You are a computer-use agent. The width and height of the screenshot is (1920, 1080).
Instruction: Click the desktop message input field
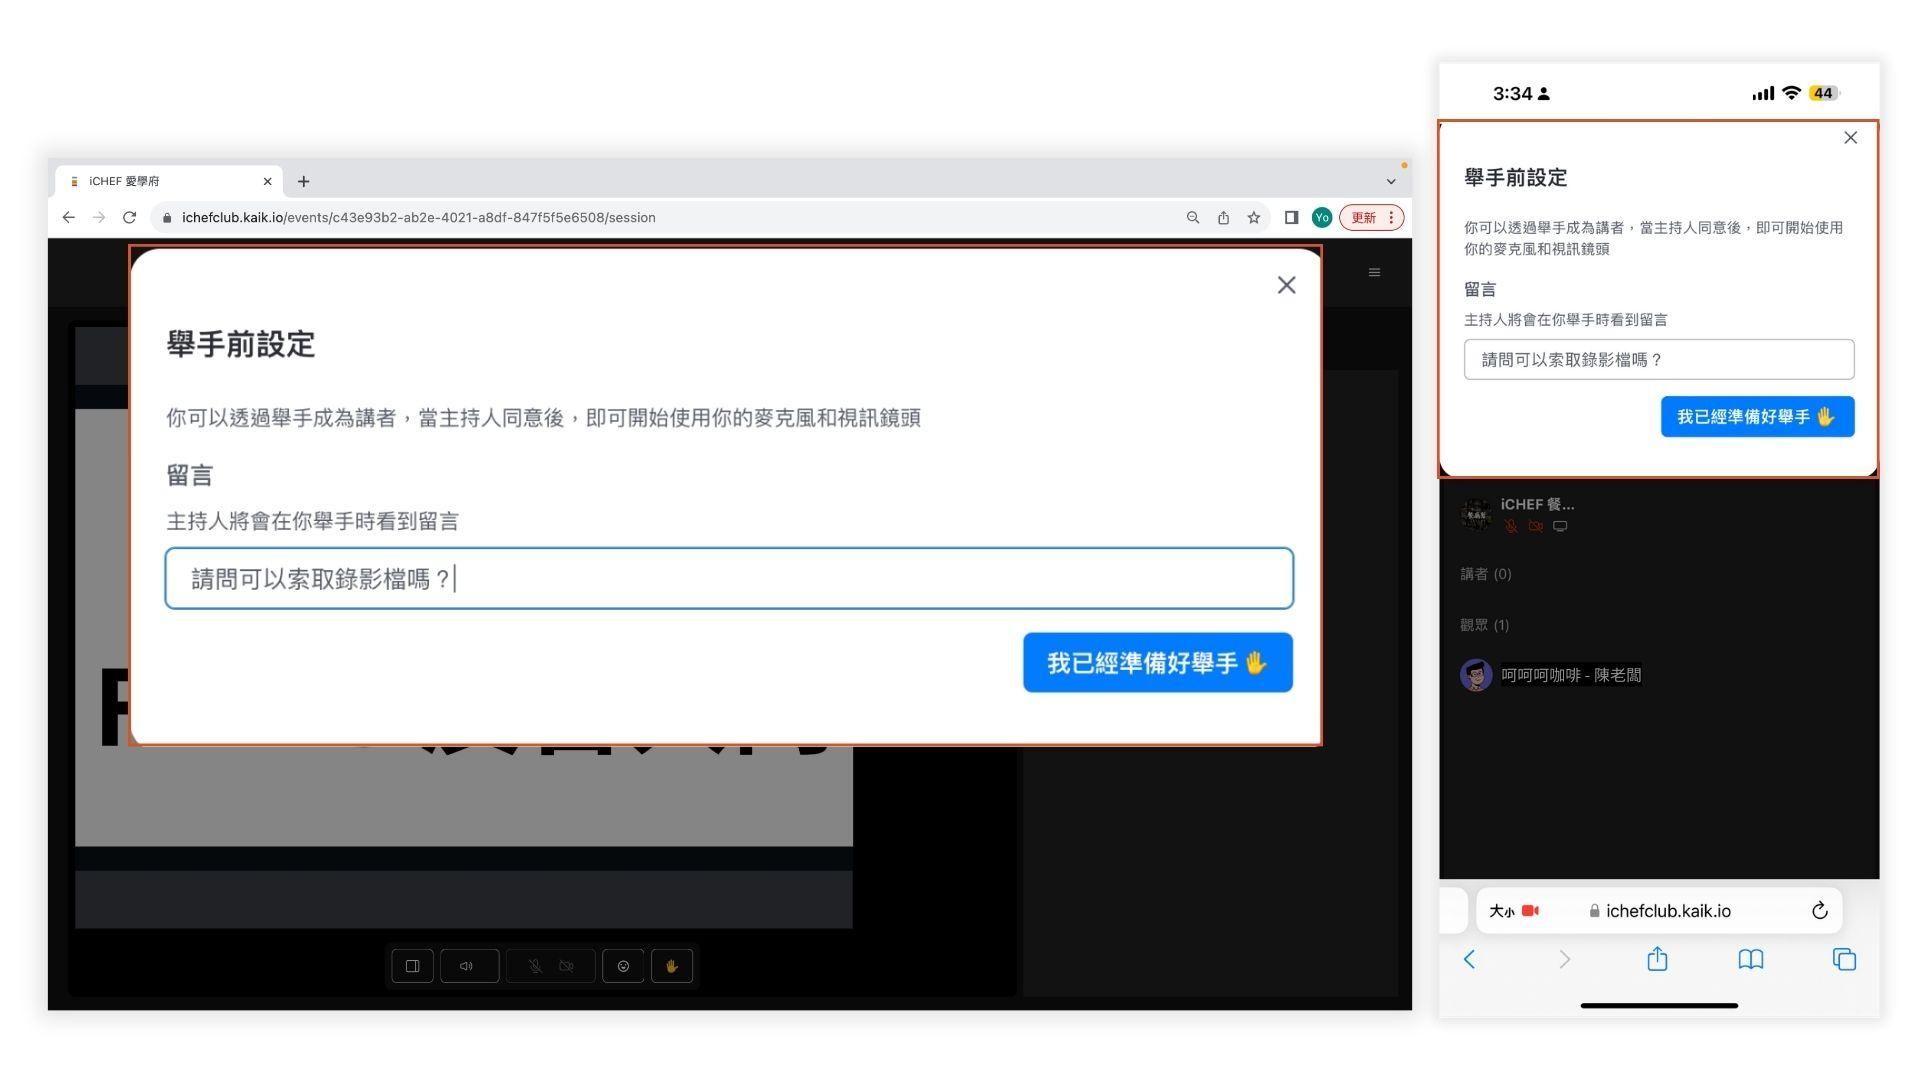pos(728,579)
